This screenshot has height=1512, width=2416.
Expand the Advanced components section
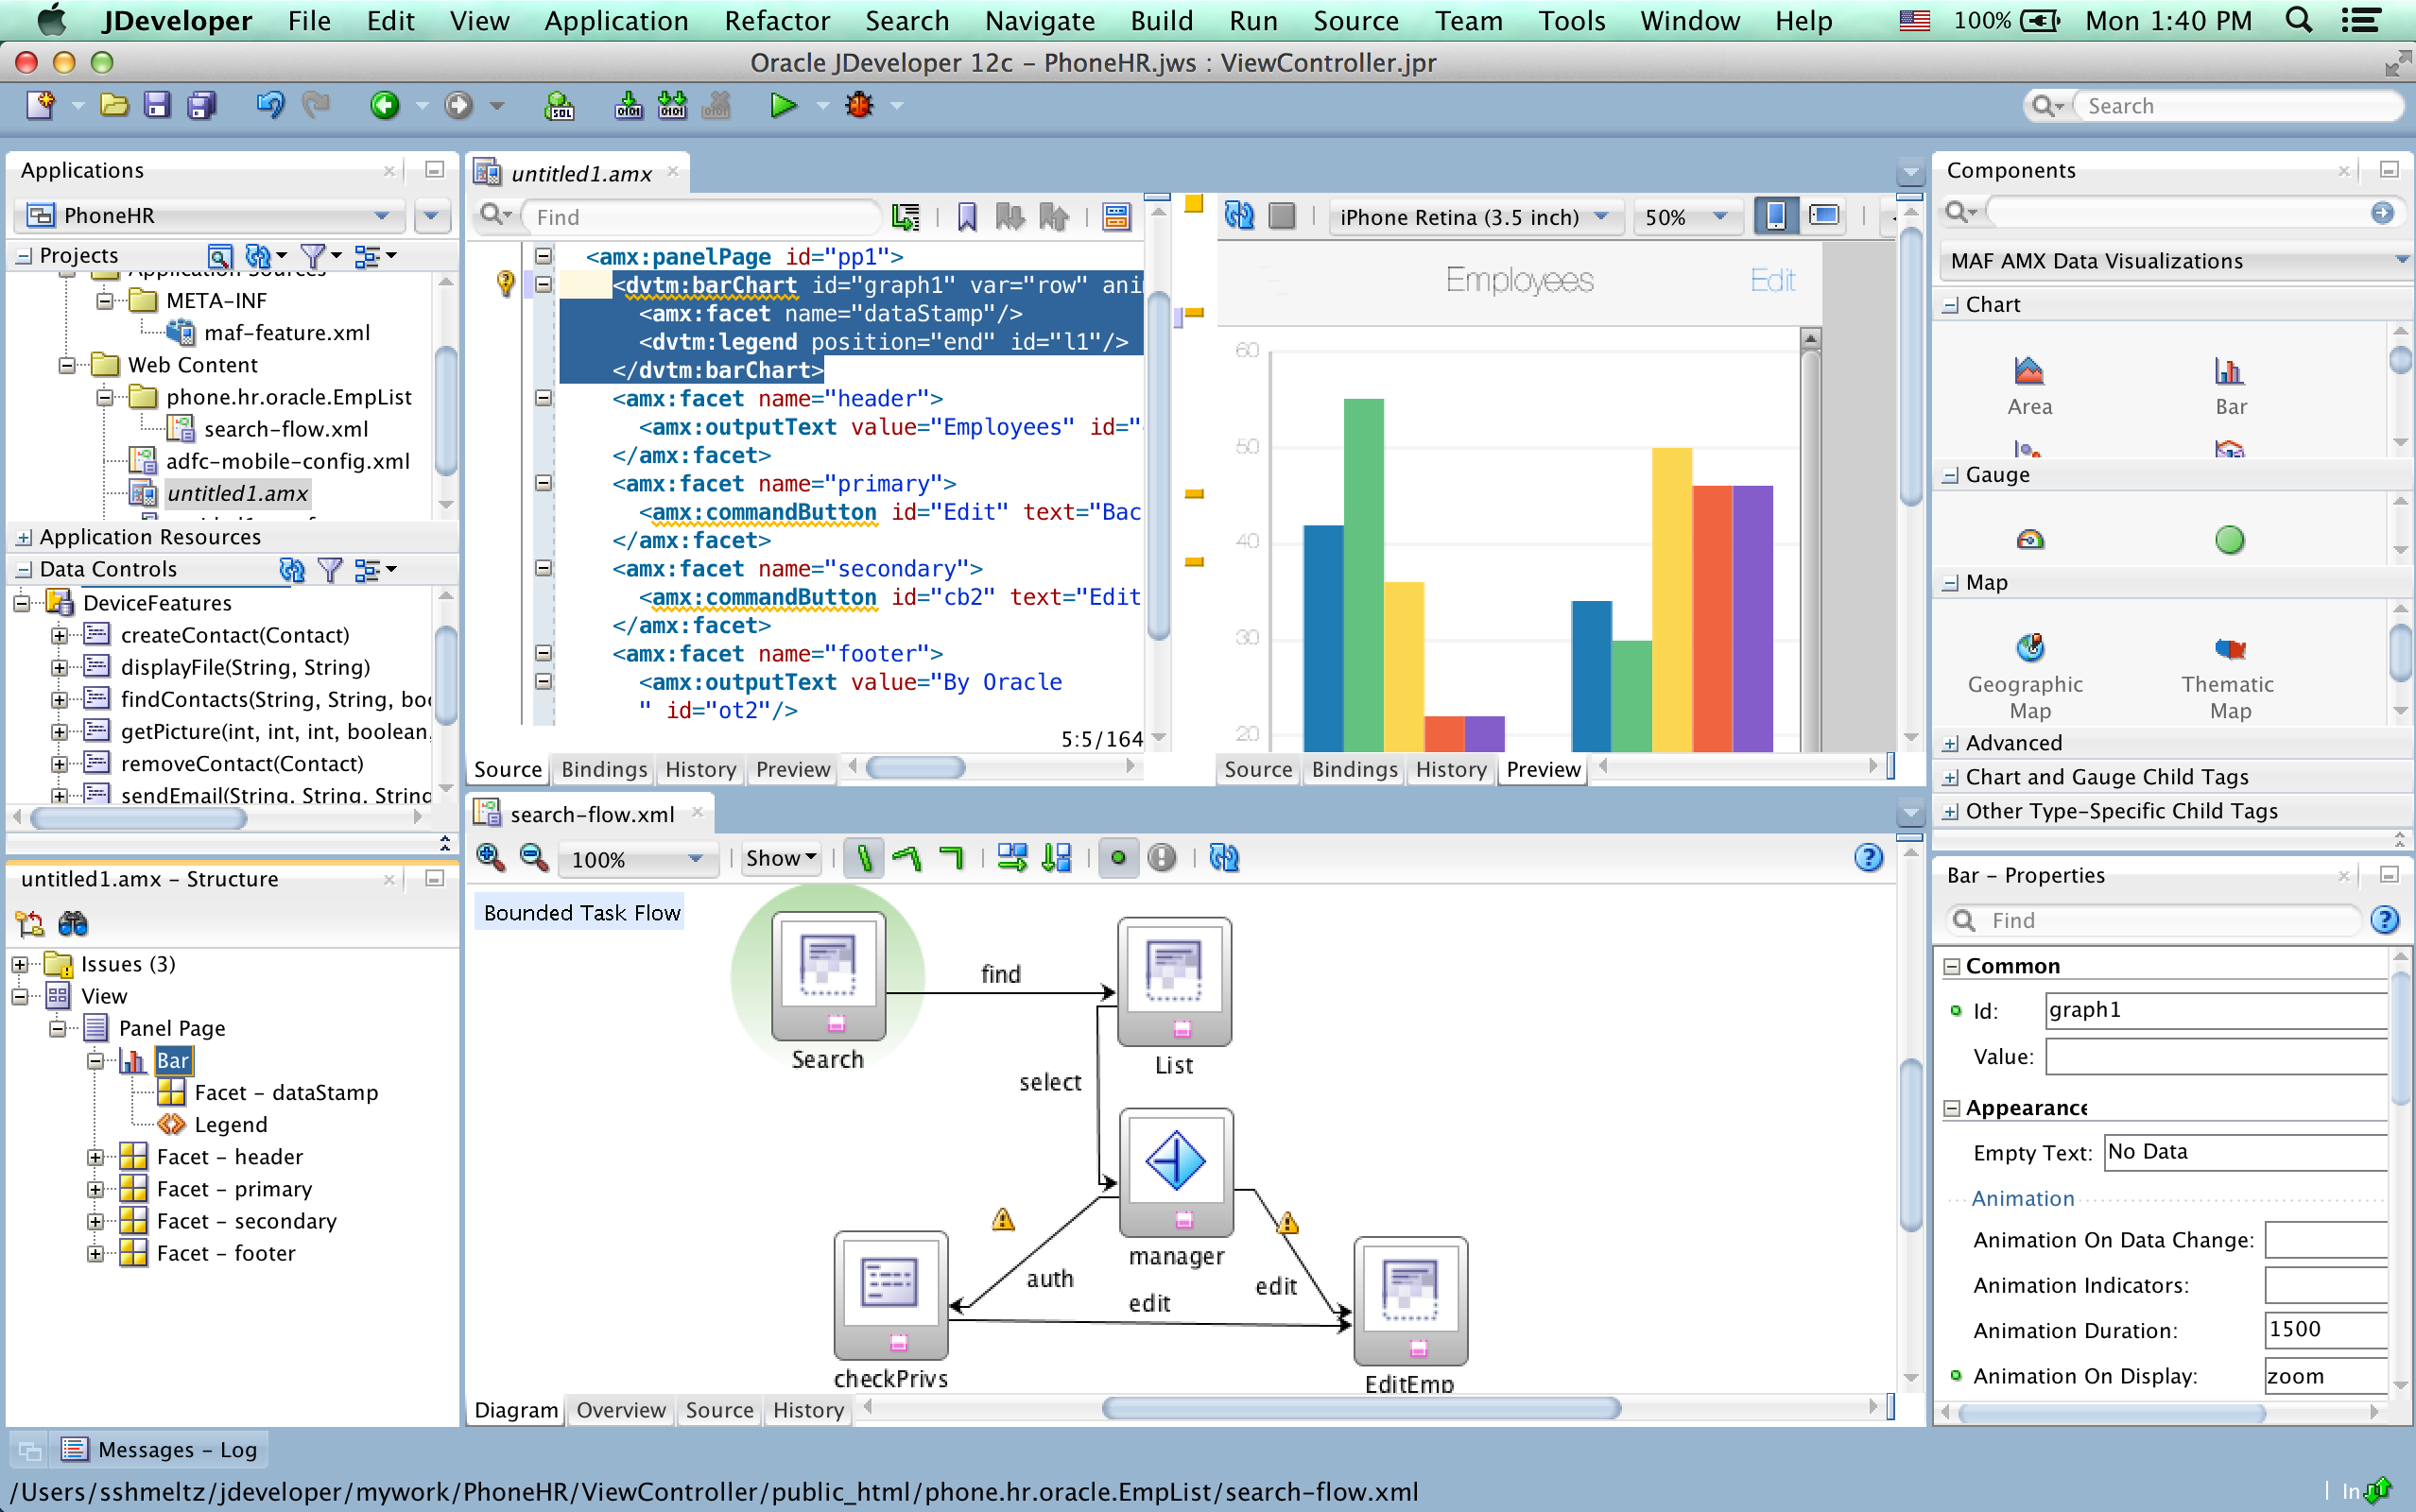tap(1950, 744)
